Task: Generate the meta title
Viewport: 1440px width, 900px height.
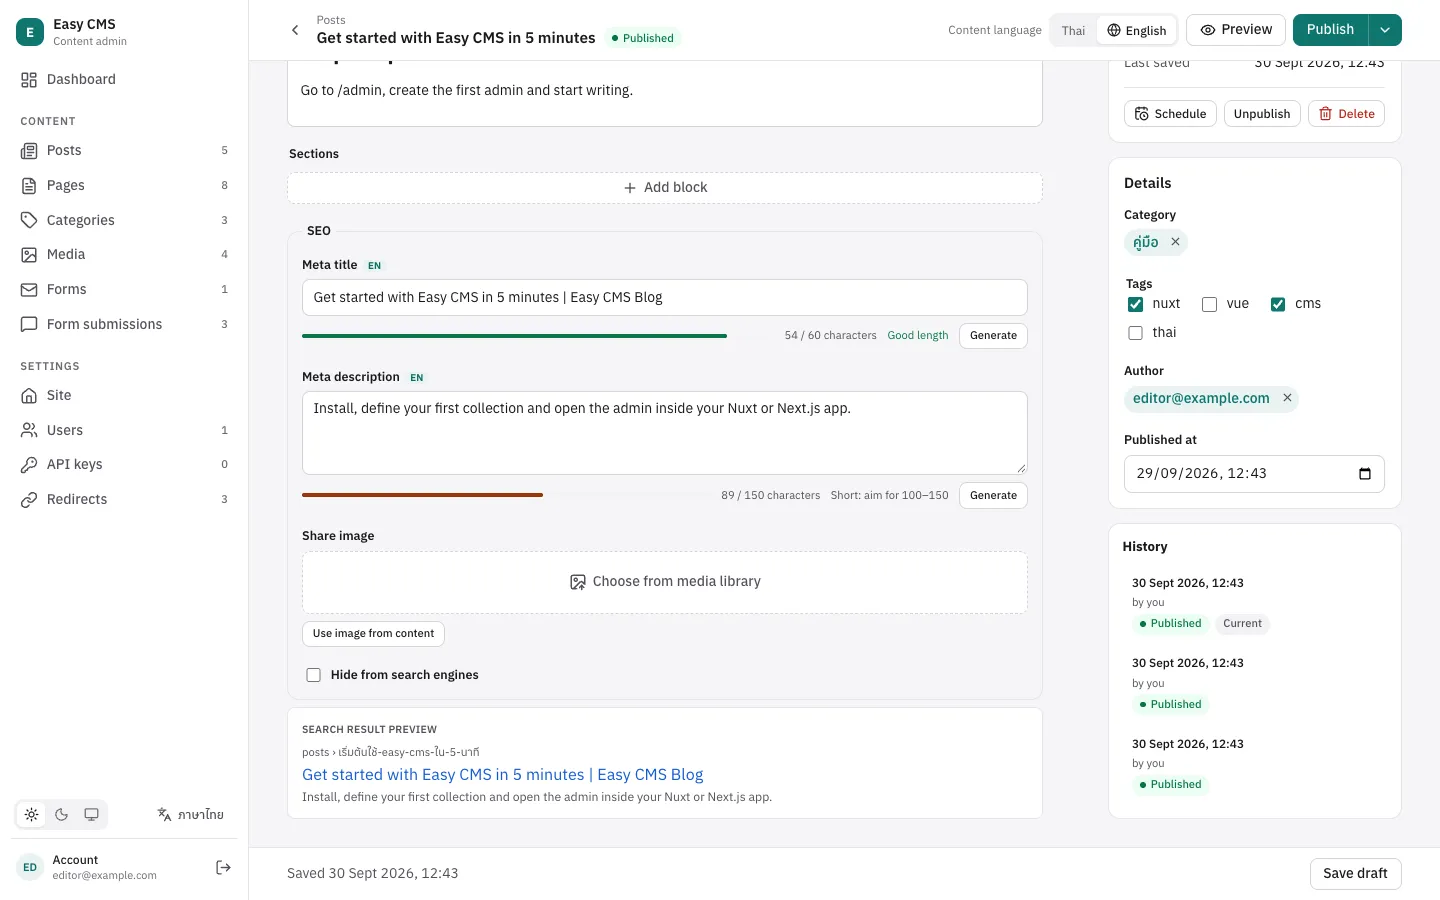Action: pos(993,336)
